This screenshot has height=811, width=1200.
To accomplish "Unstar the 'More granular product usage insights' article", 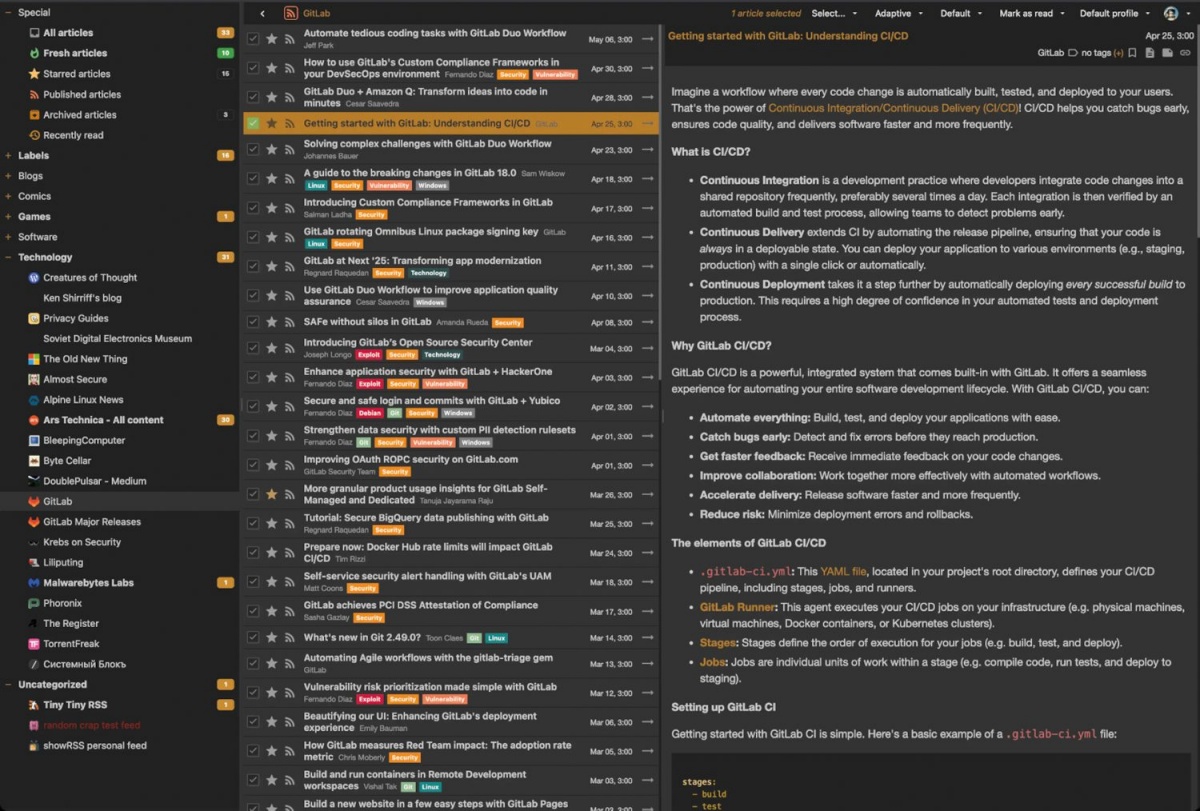I will pyautogui.click(x=271, y=494).
